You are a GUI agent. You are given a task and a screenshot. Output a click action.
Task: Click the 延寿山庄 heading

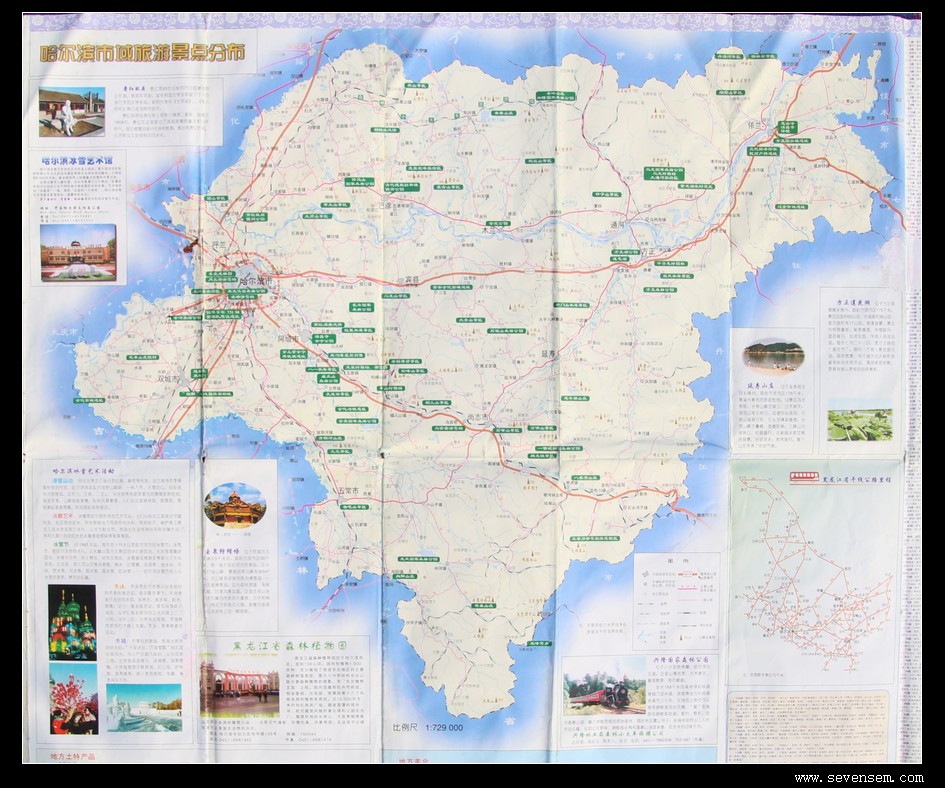(760, 384)
